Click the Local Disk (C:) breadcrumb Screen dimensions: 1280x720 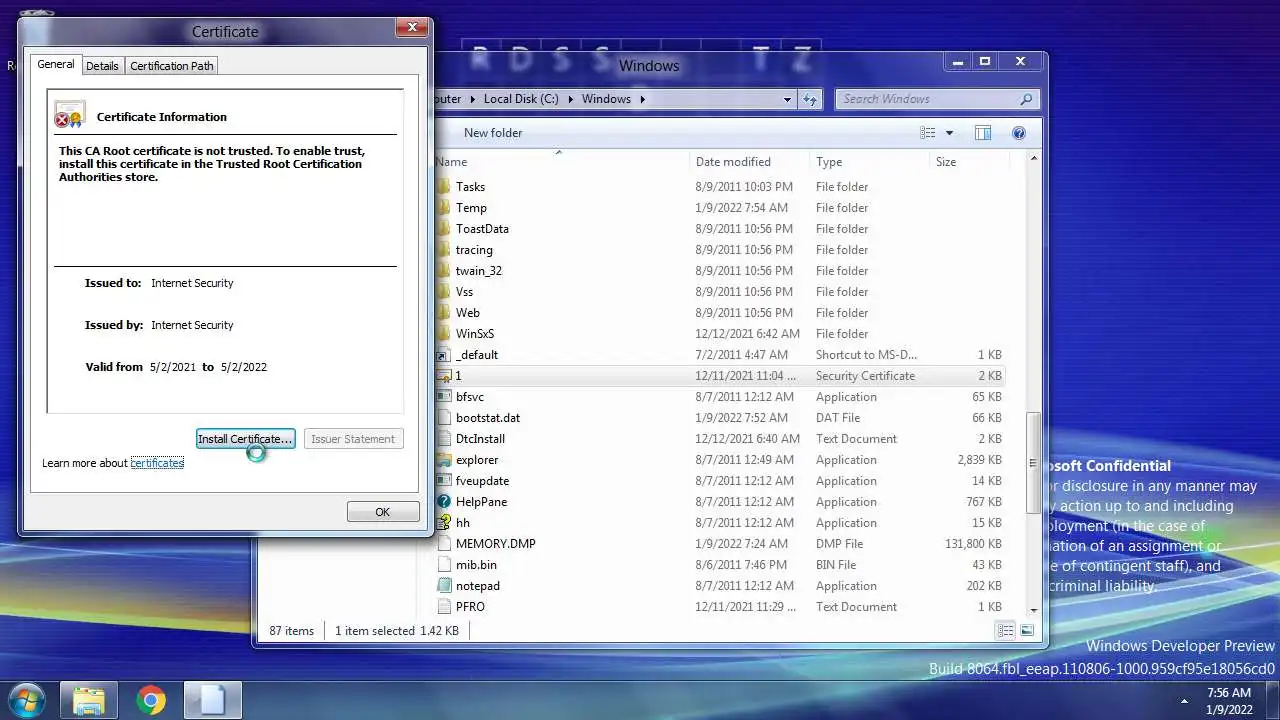tap(521, 99)
